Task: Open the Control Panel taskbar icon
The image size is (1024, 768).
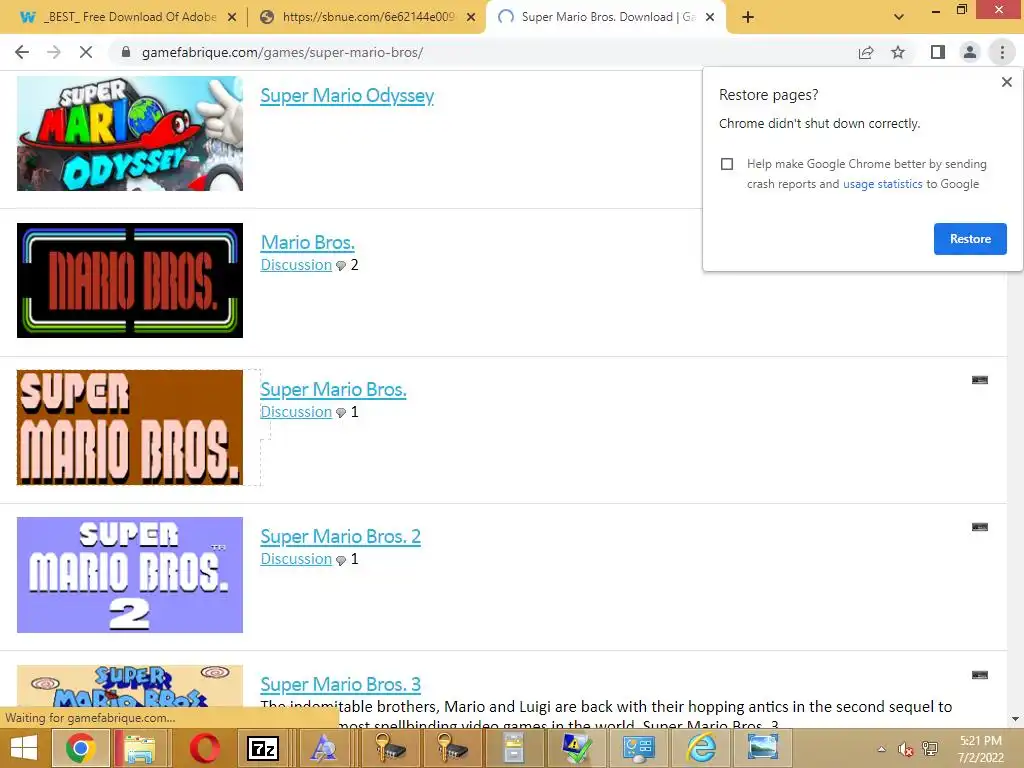Action: coord(638,748)
